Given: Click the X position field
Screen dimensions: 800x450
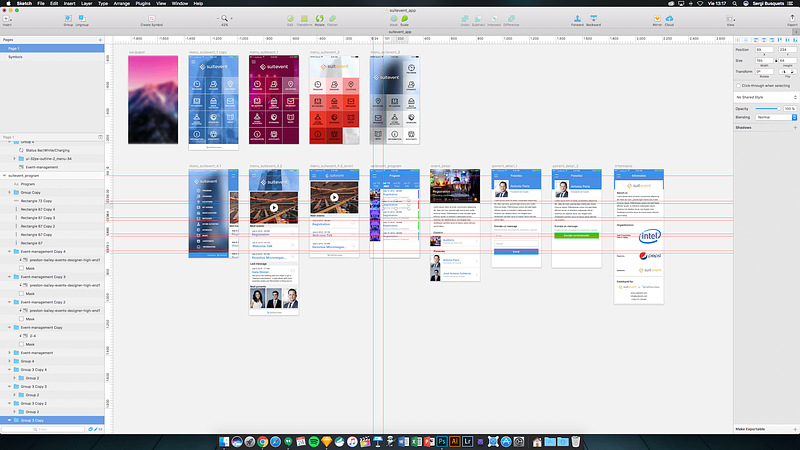Looking at the screenshot, I should pyautogui.click(x=764, y=49).
